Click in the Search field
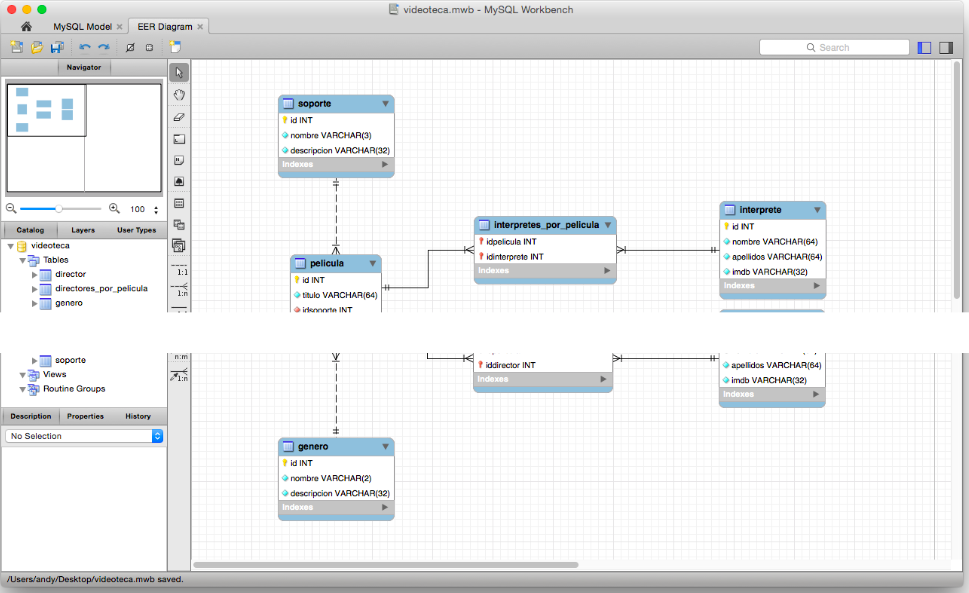Screen dimensions: 969x593 coord(834,47)
